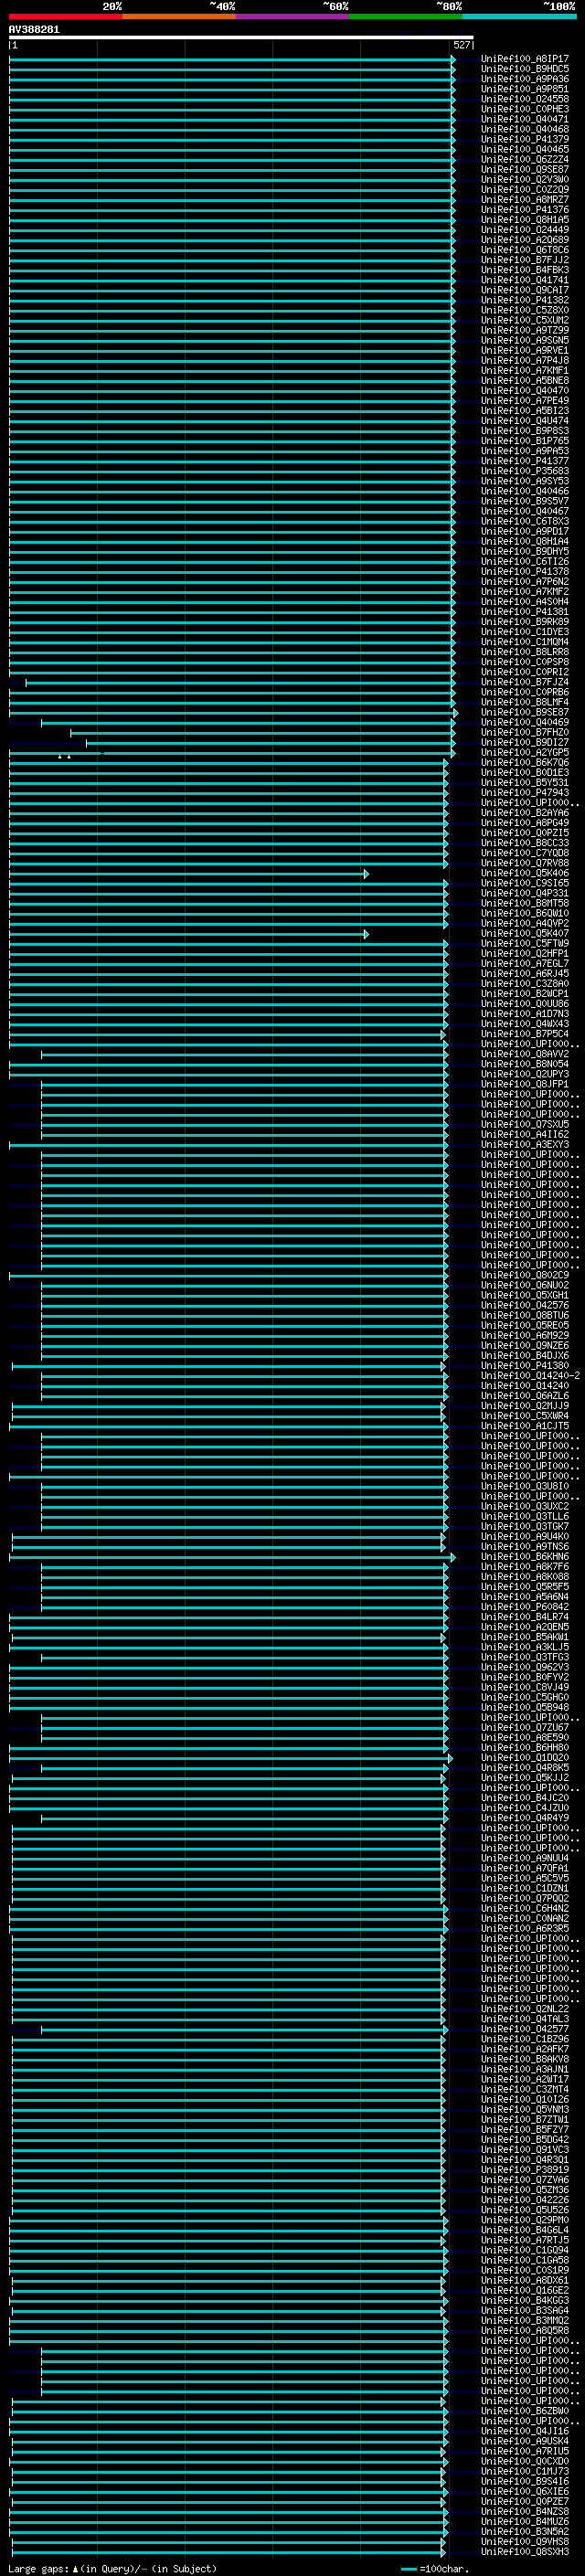Click the alignment bar for UniRef100_Q8SXH3
This screenshot has width=585, height=2576.
pyautogui.click(x=229, y=2552)
